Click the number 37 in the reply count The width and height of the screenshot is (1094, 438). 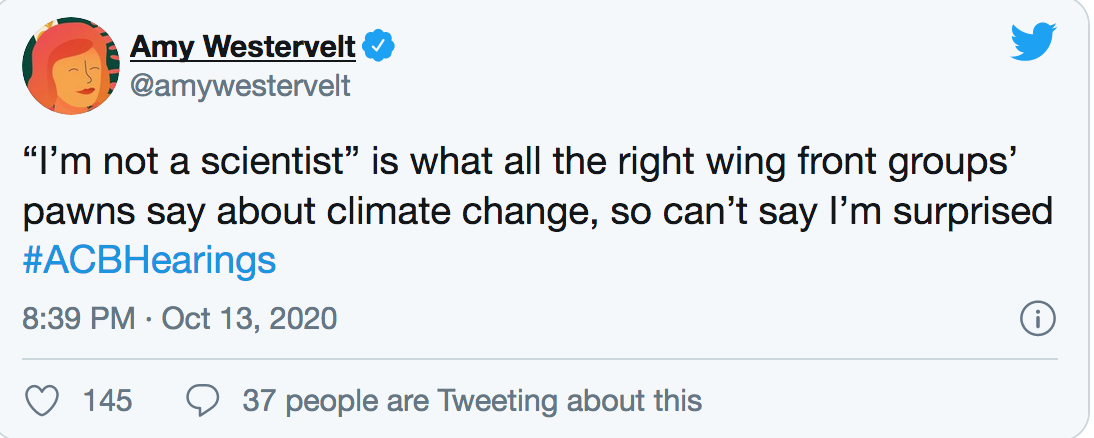click(x=259, y=401)
